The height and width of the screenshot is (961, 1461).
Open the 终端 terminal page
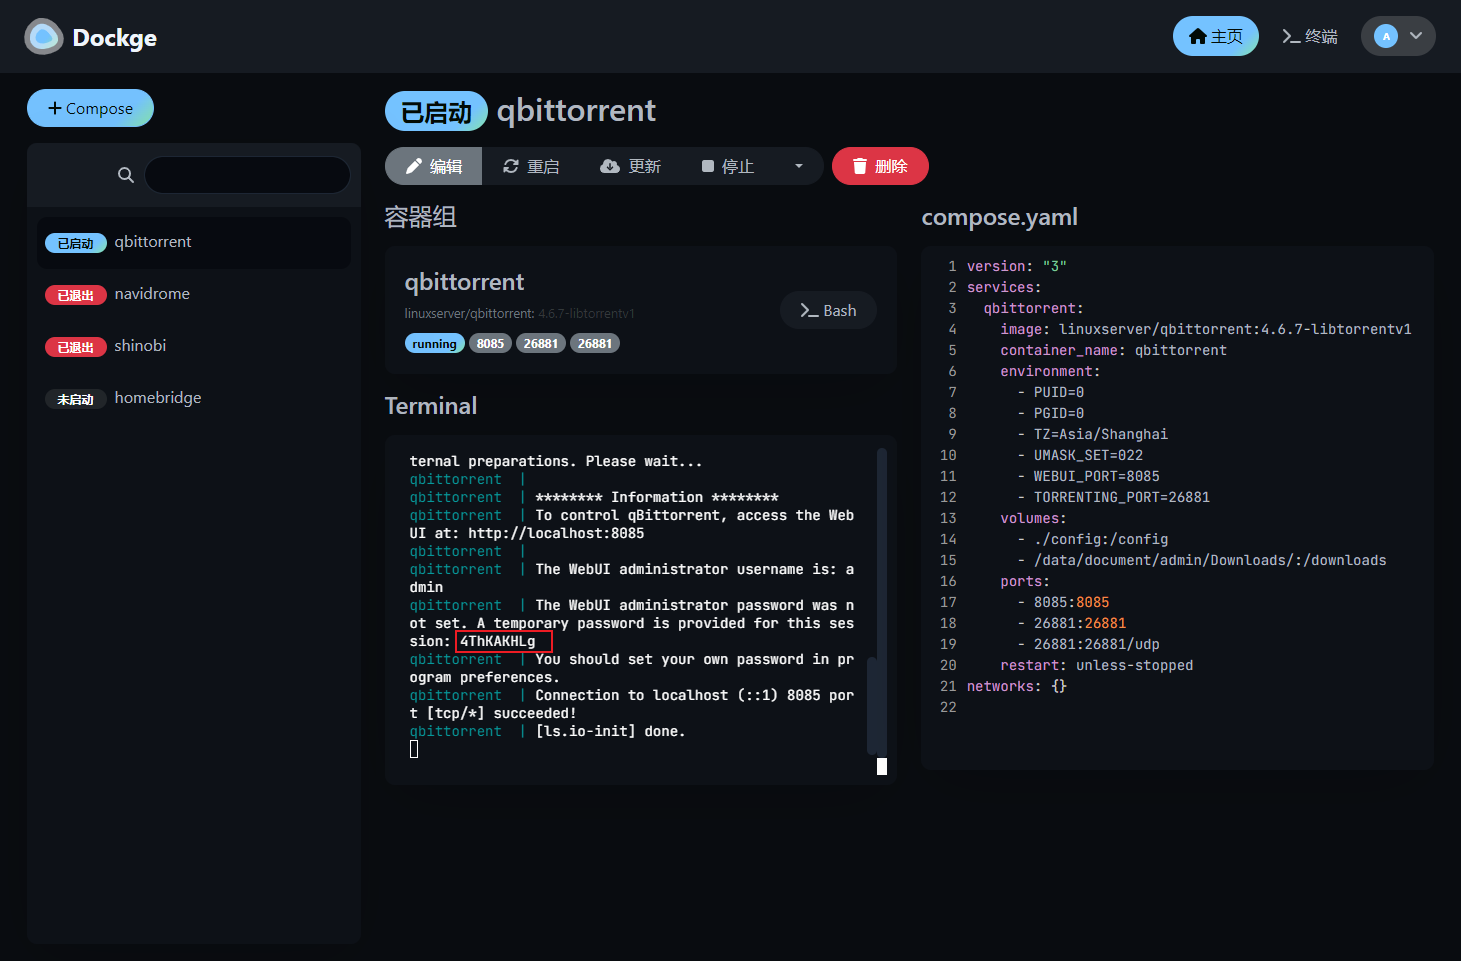[x=1310, y=36]
